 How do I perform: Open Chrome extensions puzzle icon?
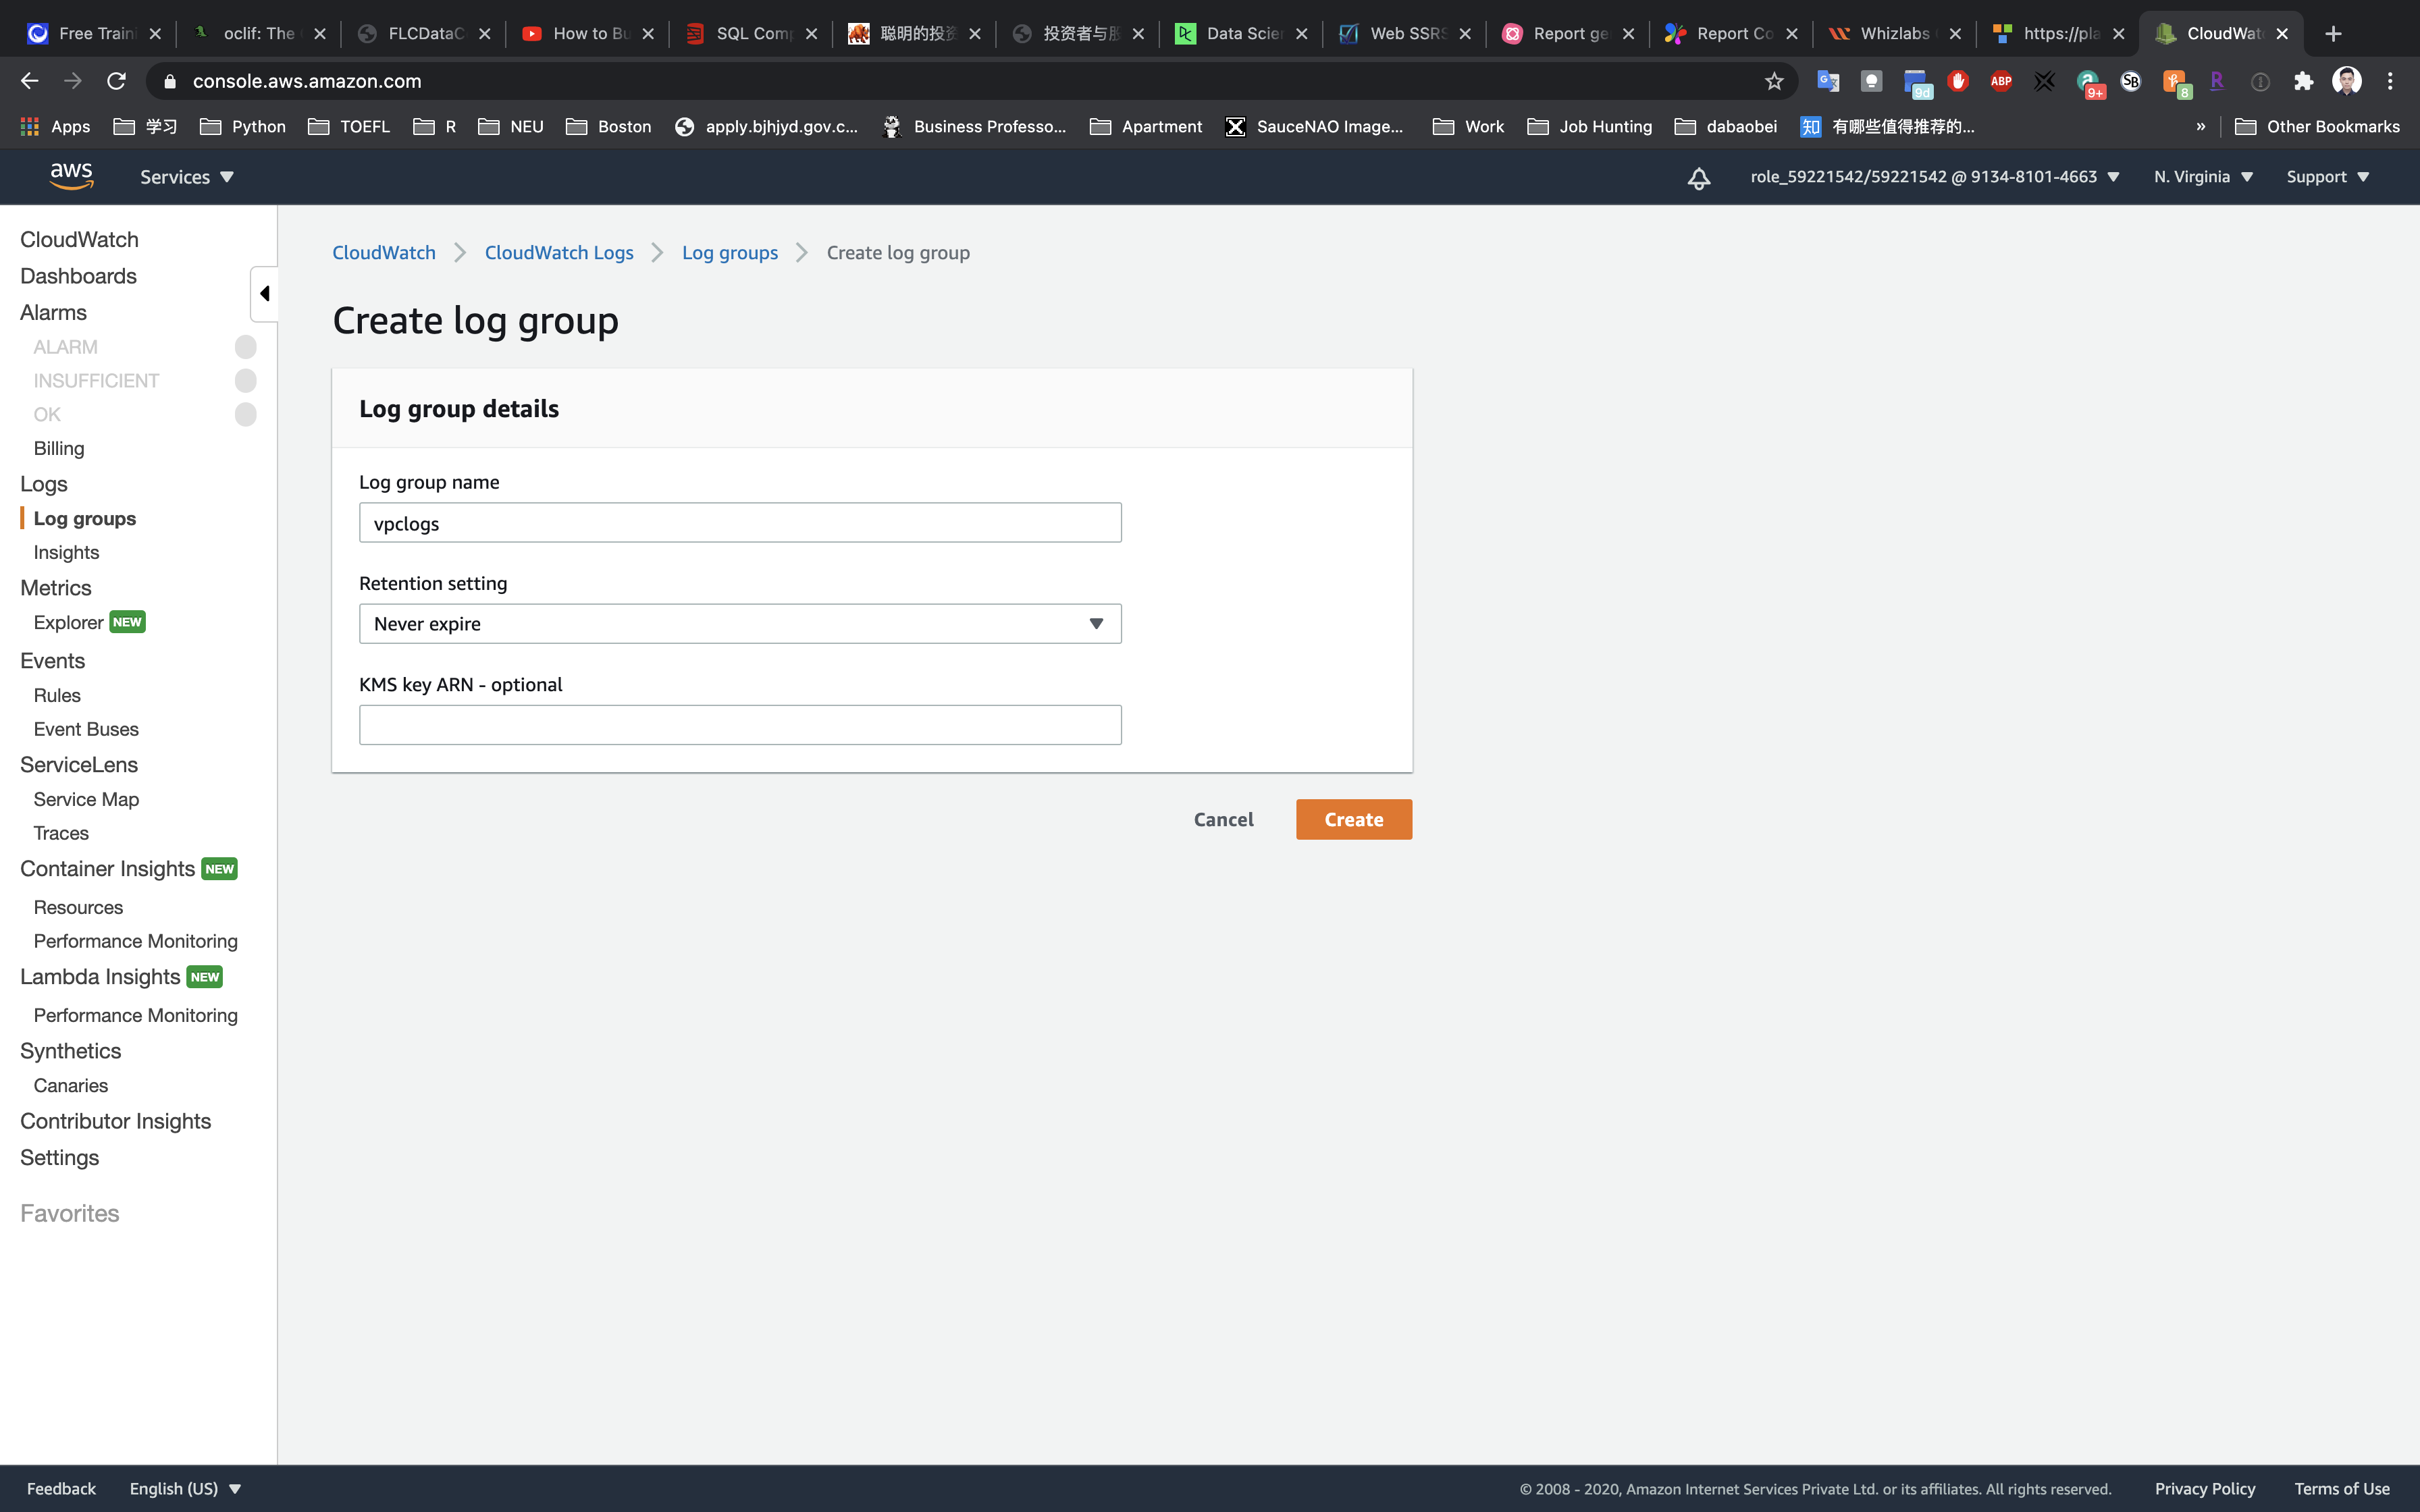click(x=2304, y=81)
